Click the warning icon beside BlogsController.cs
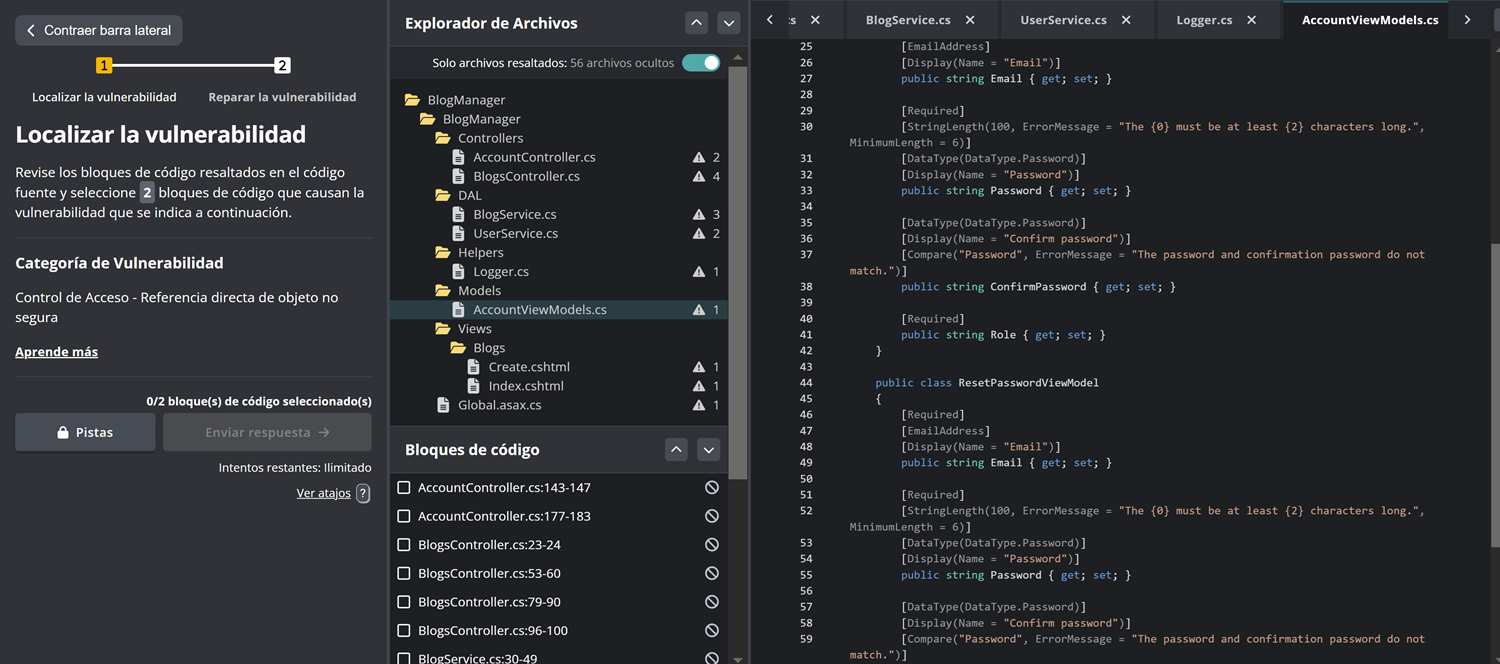Image resolution: width=1500 pixels, height=664 pixels. point(699,177)
